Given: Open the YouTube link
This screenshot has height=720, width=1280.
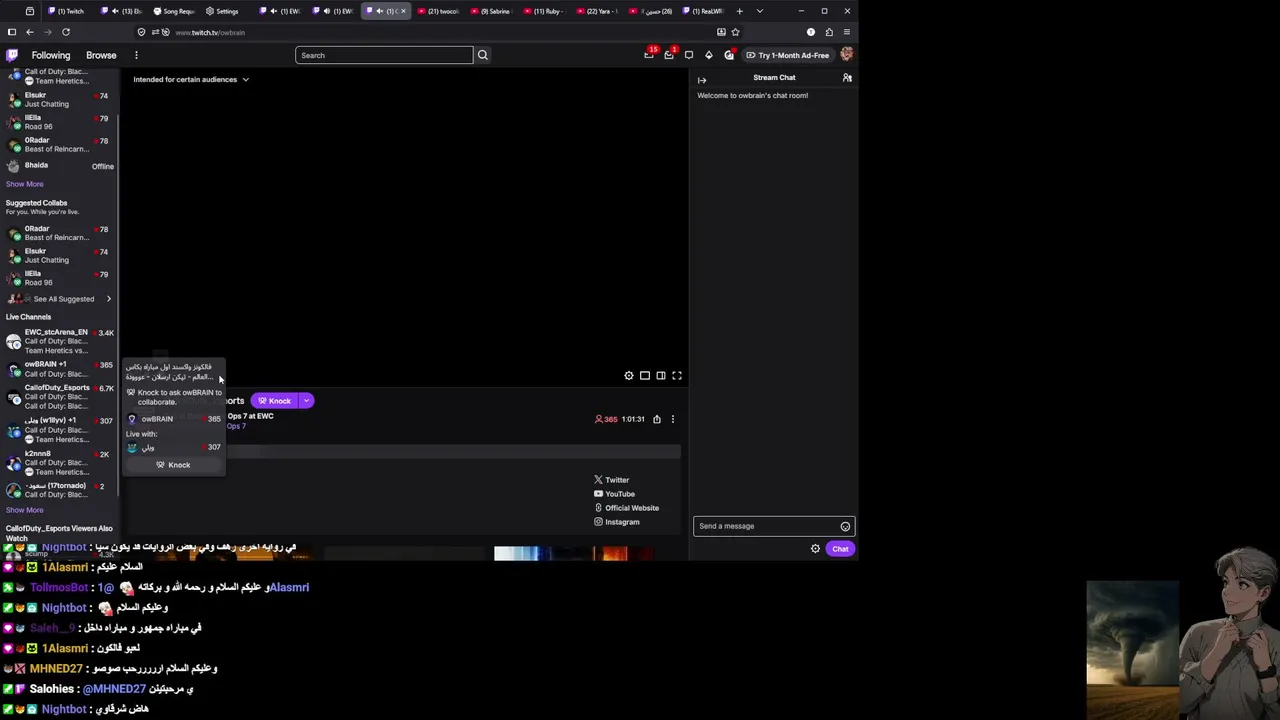Looking at the screenshot, I should click(x=614, y=494).
